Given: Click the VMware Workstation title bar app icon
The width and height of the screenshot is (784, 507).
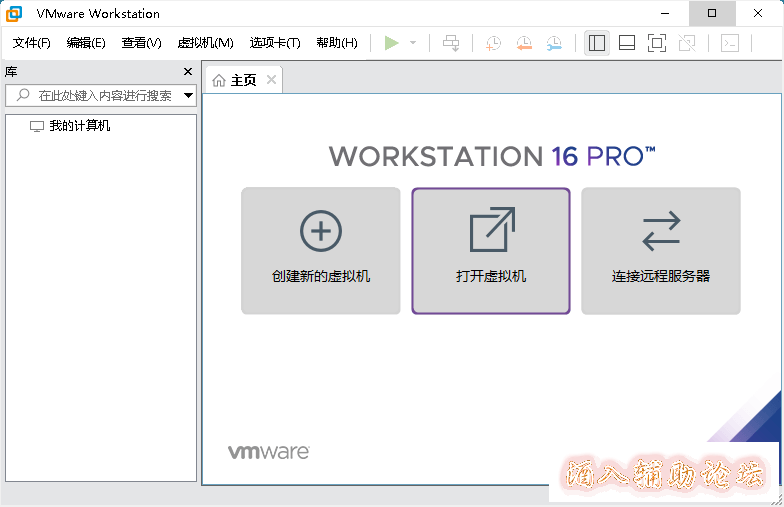Looking at the screenshot, I should 14,14.
